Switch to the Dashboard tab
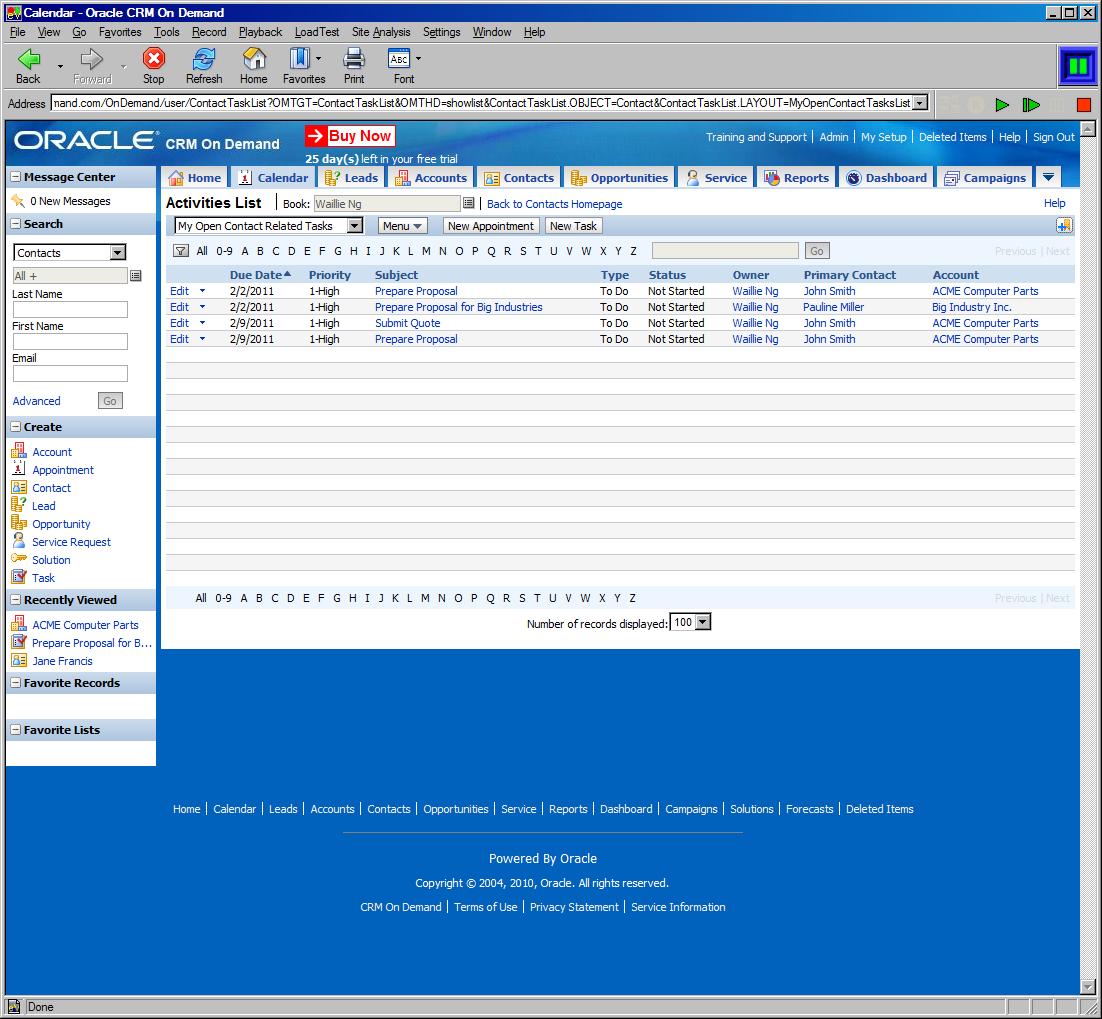Screen dimensions: 1102x1019 [x=887, y=178]
